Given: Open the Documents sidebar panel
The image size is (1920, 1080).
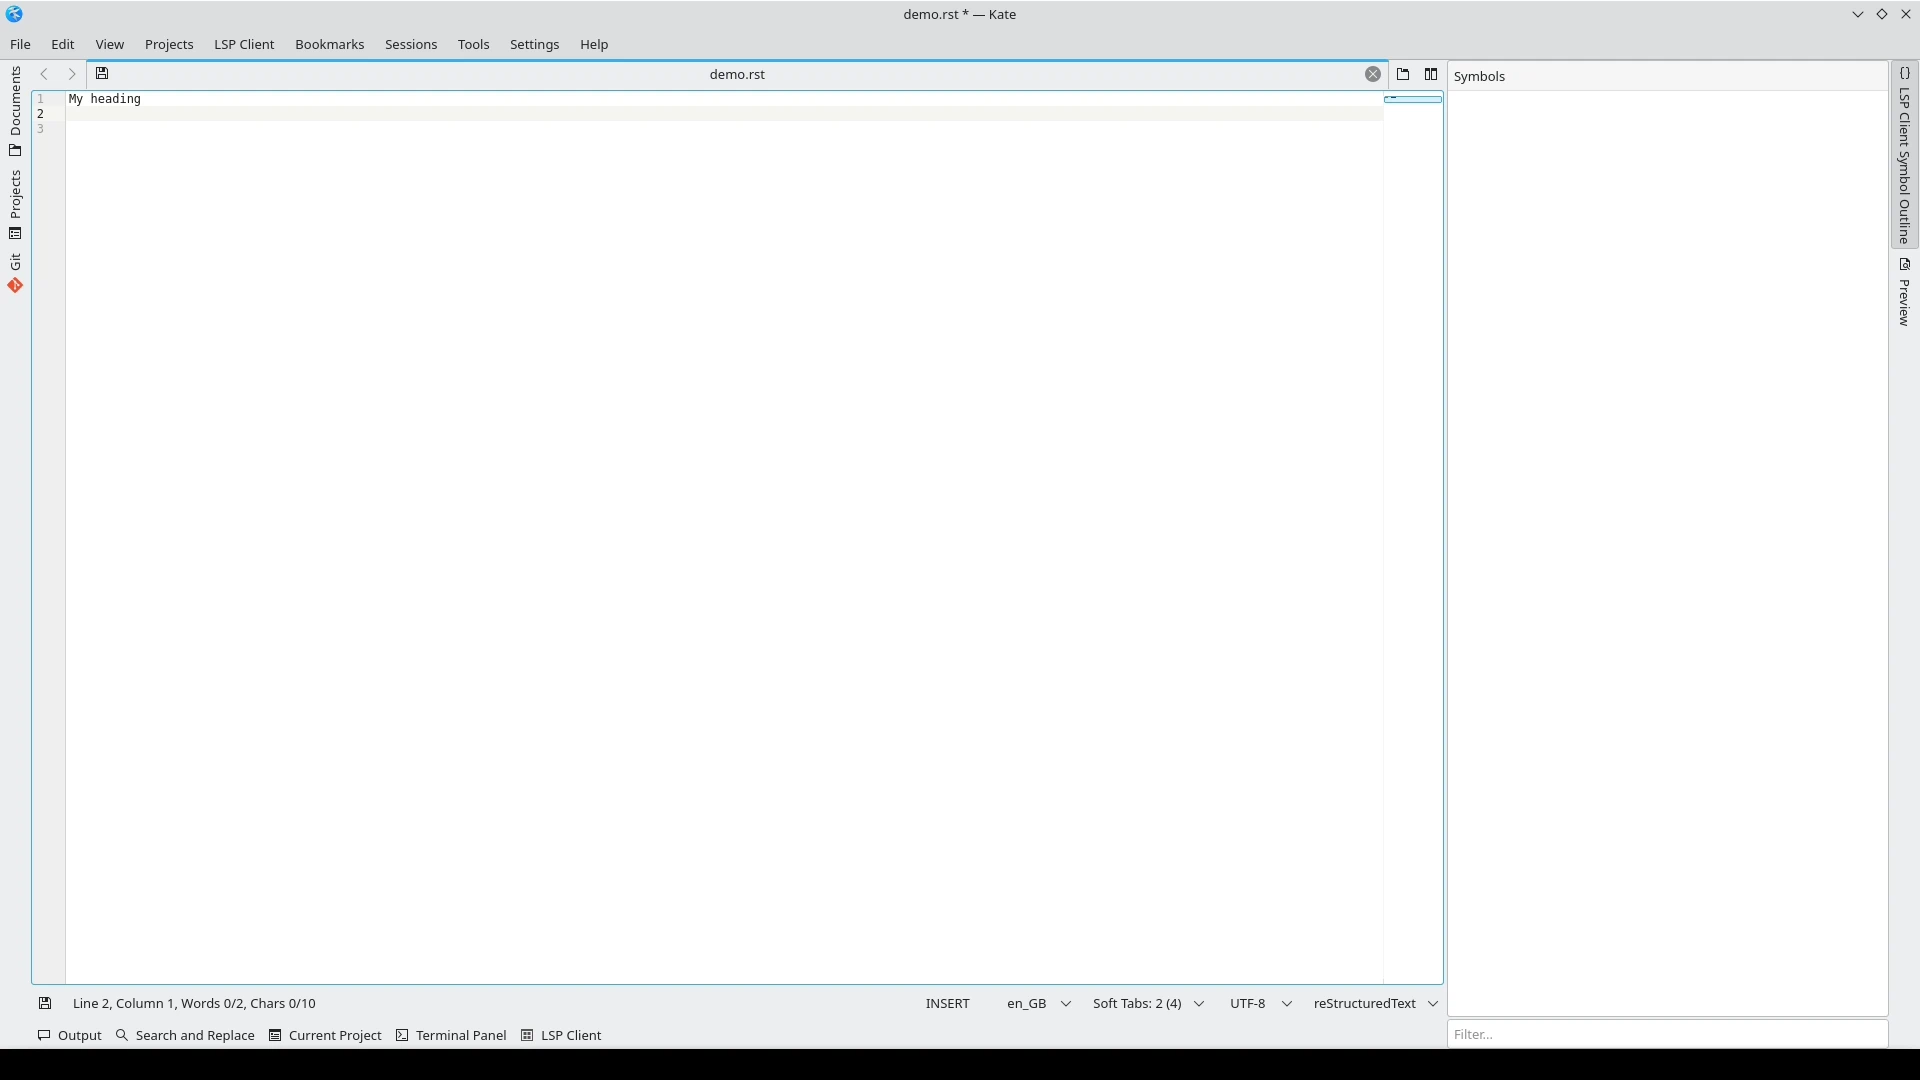Looking at the screenshot, I should [15, 110].
